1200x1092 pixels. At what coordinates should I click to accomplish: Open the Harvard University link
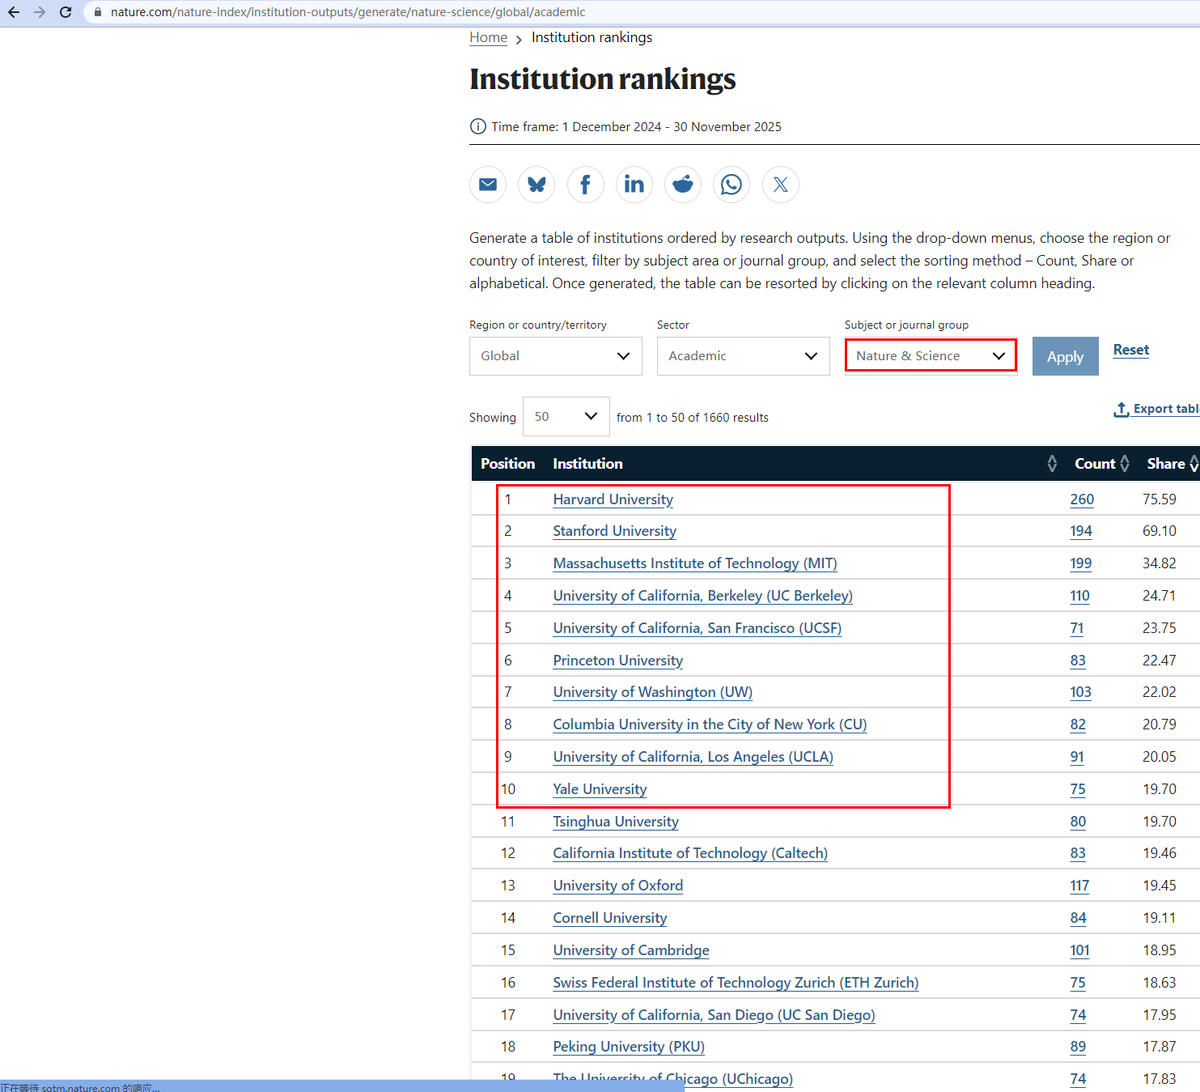[613, 499]
